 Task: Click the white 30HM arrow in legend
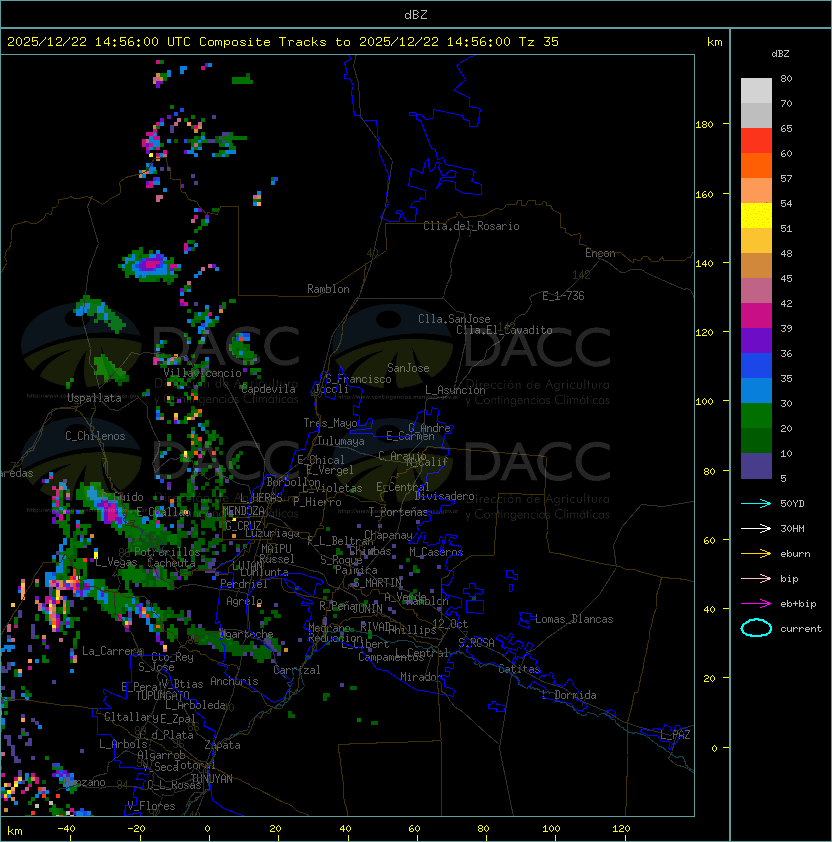coord(756,529)
